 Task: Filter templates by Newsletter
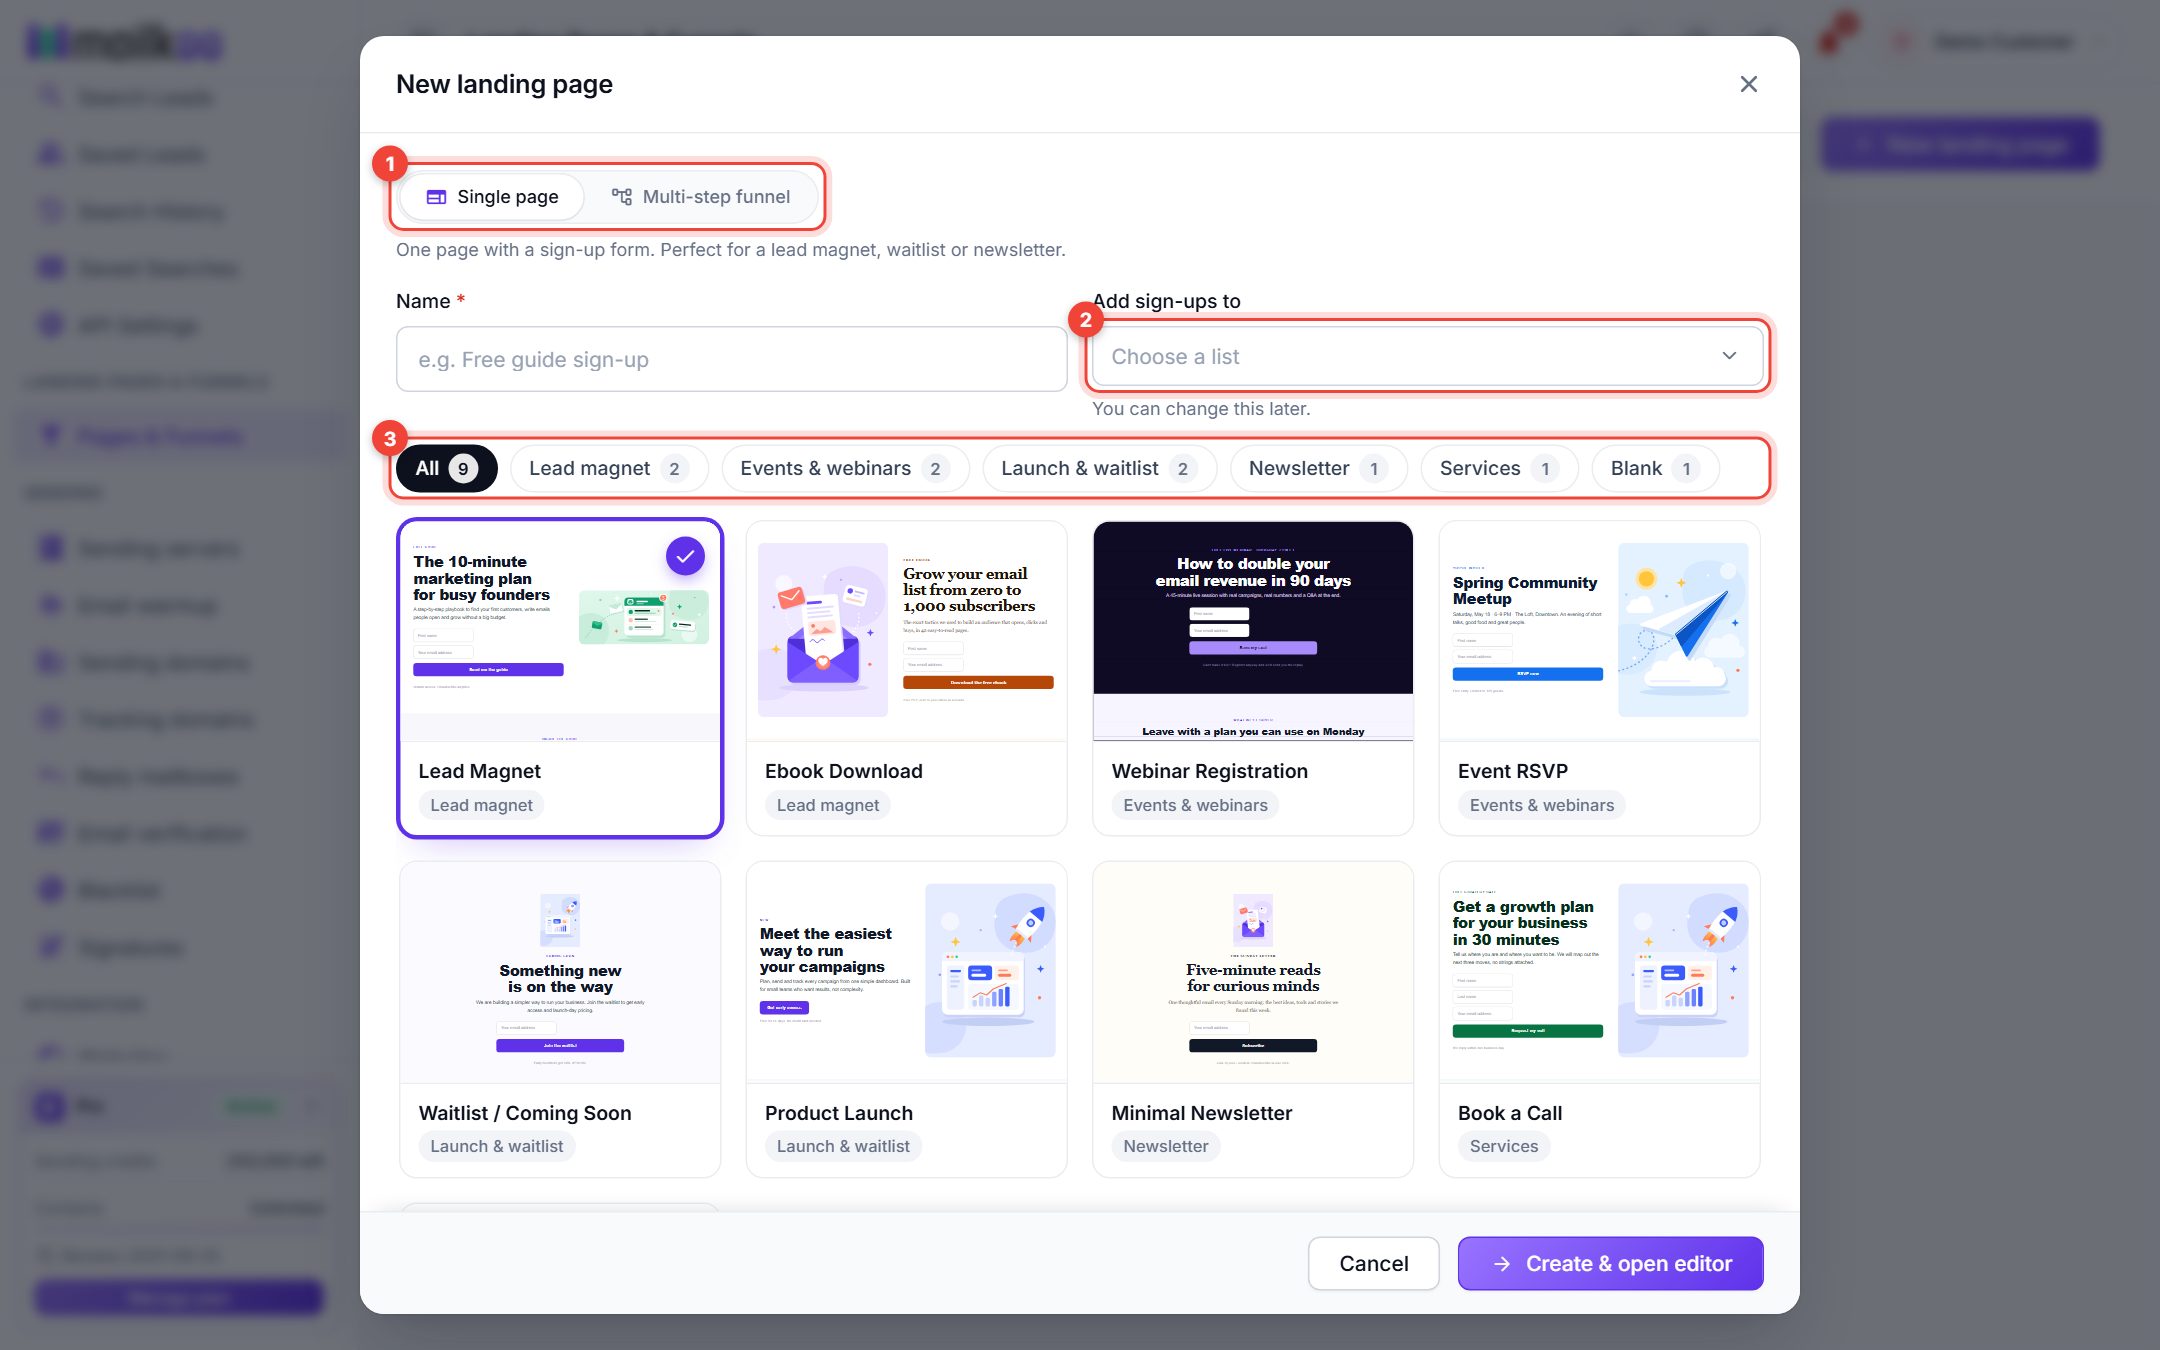pos(1318,468)
